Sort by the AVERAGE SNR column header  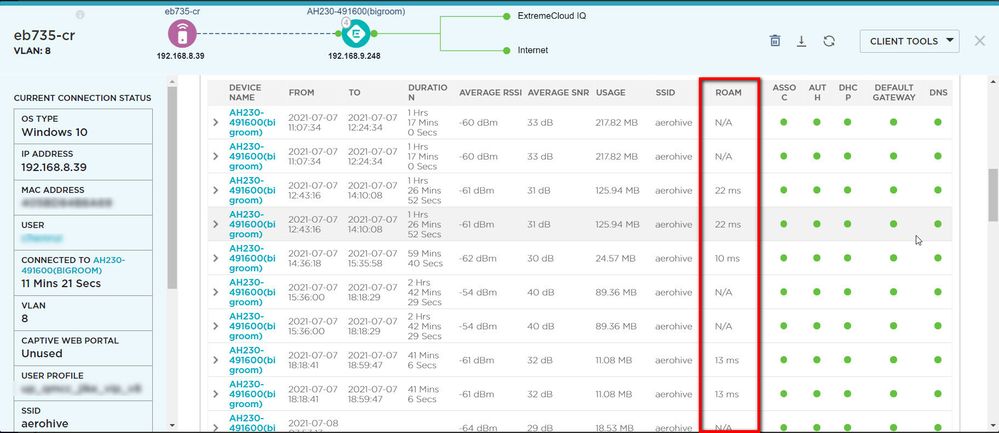pos(558,92)
